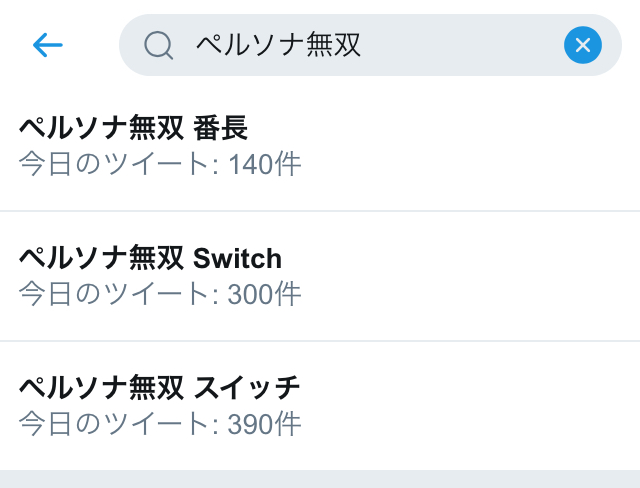Click the 140件 number in the first result
This screenshot has height=488, width=640.
(x=264, y=164)
